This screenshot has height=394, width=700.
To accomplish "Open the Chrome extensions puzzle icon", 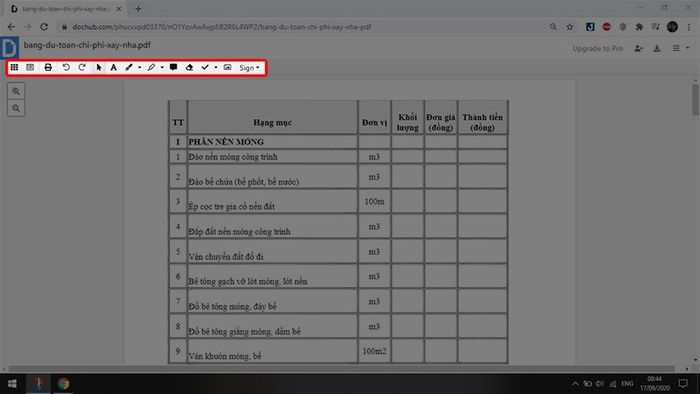I will pos(639,27).
